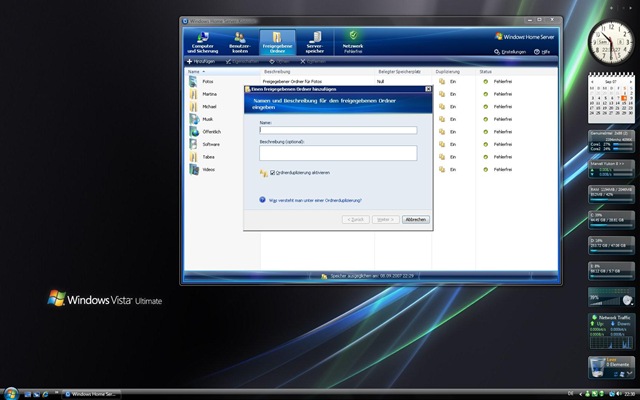The height and width of the screenshot is (400, 640).
Task: Open the Ordnerduplizierung help link
Action: point(315,200)
